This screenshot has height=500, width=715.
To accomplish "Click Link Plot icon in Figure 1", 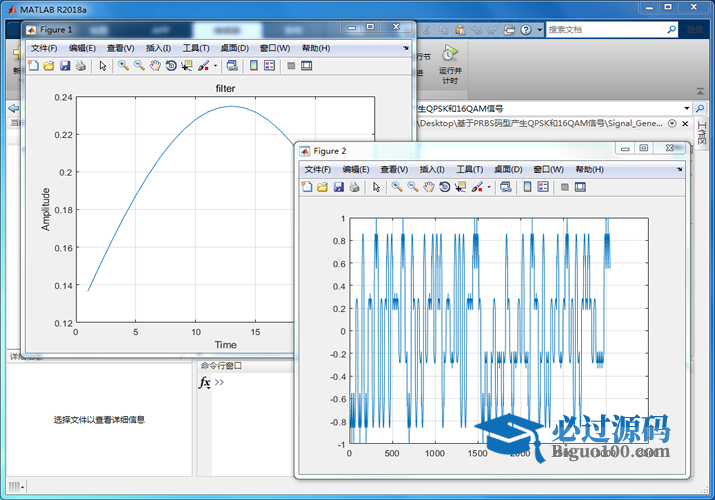I will click(x=232, y=66).
